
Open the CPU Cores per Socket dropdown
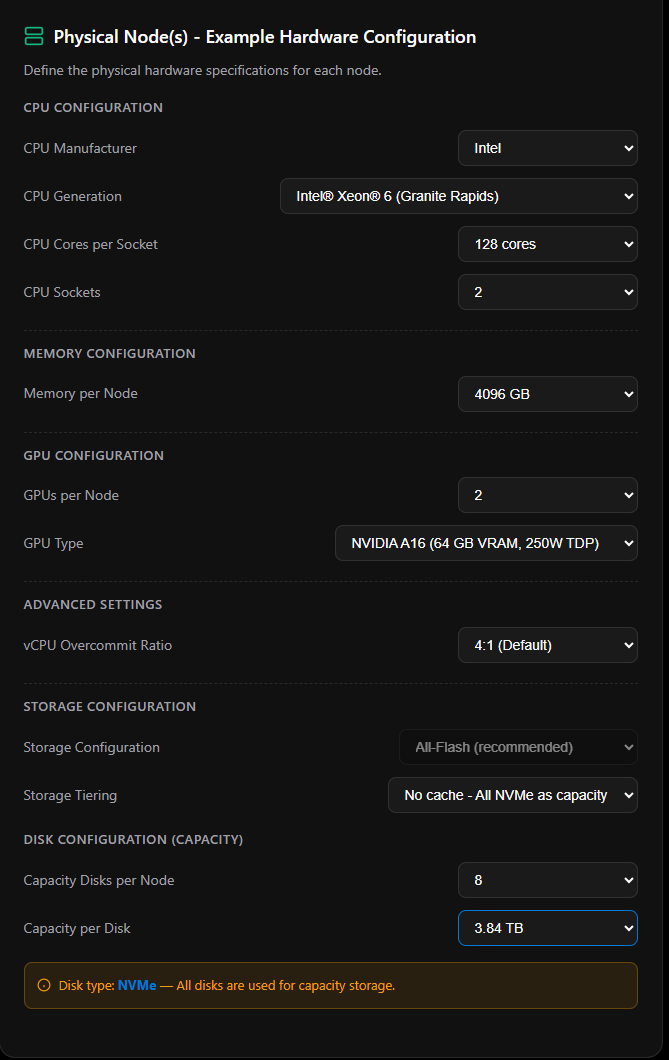point(547,244)
